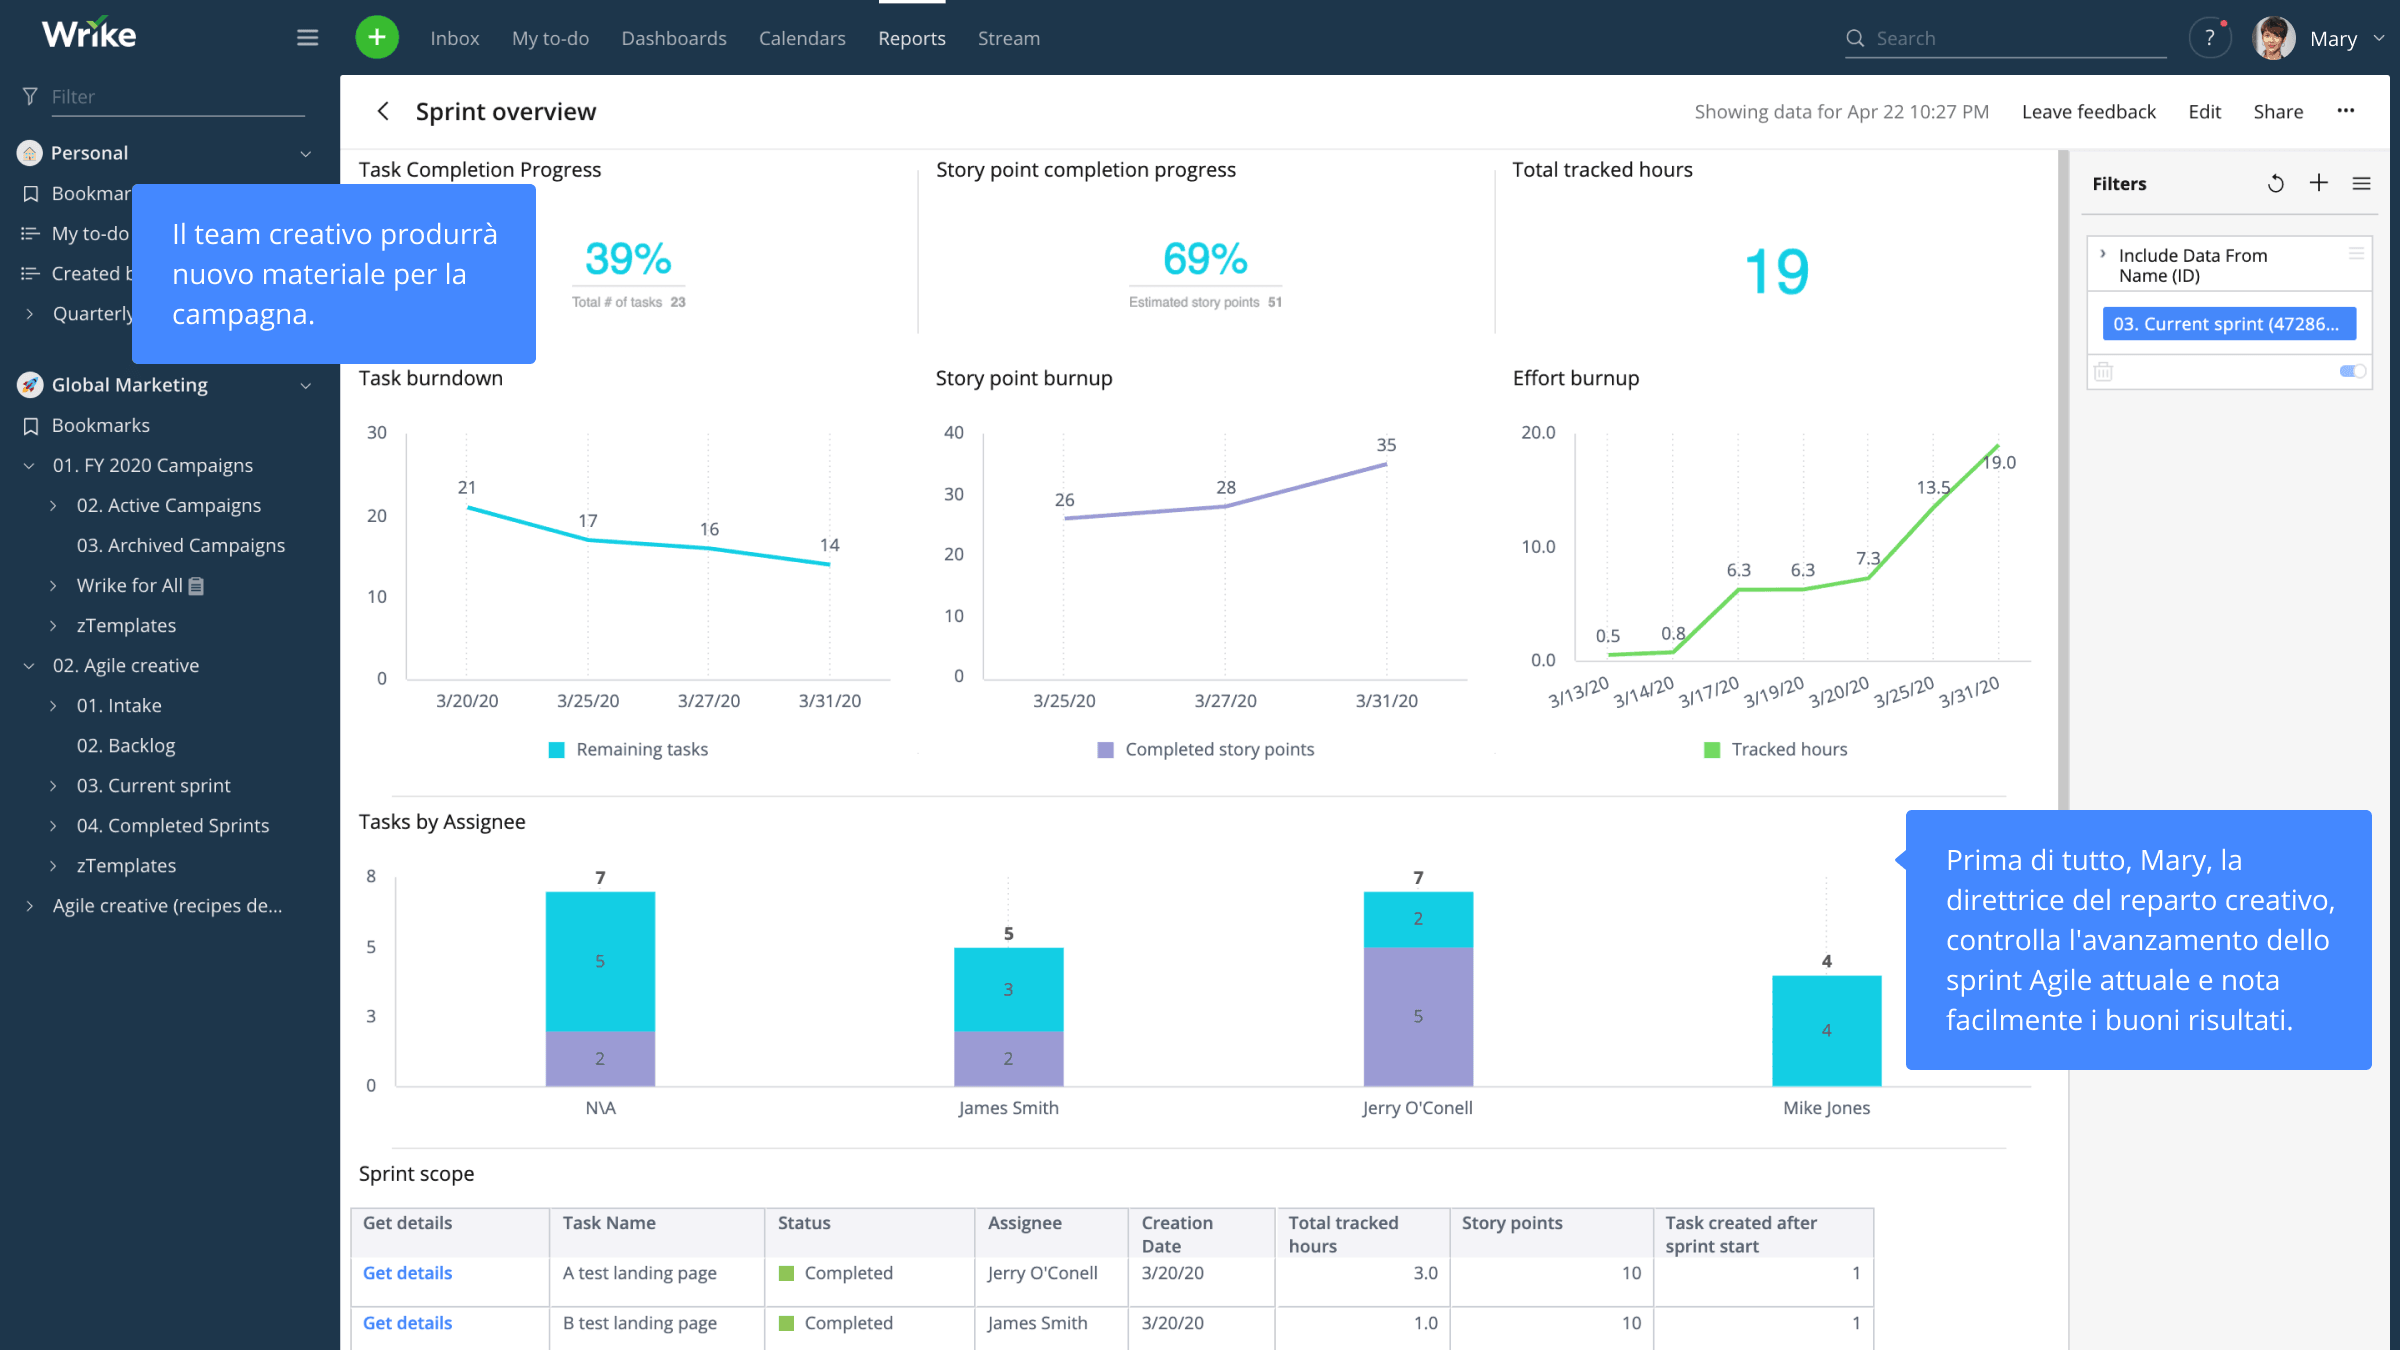
Task: Click Tracked hours legend swatch
Action: [1712, 749]
